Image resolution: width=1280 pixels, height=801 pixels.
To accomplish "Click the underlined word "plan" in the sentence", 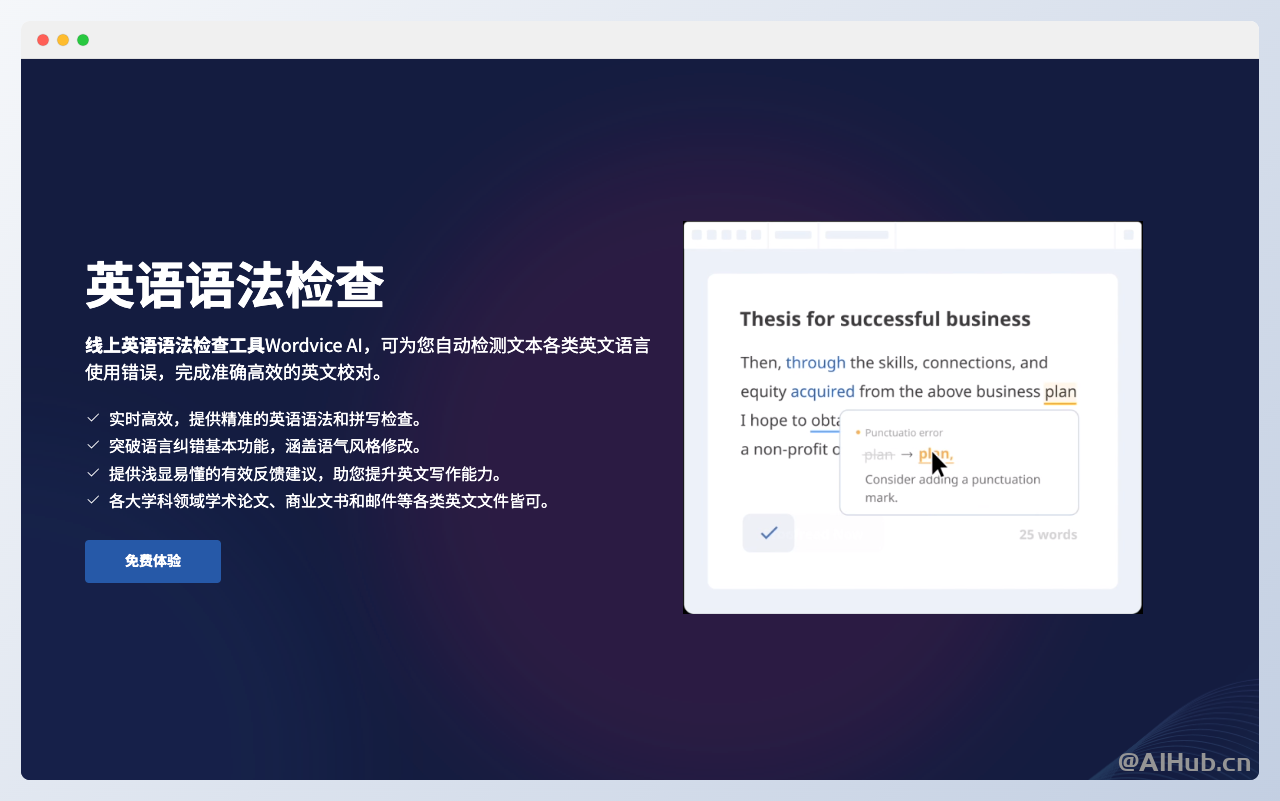I will click(x=1060, y=392).
